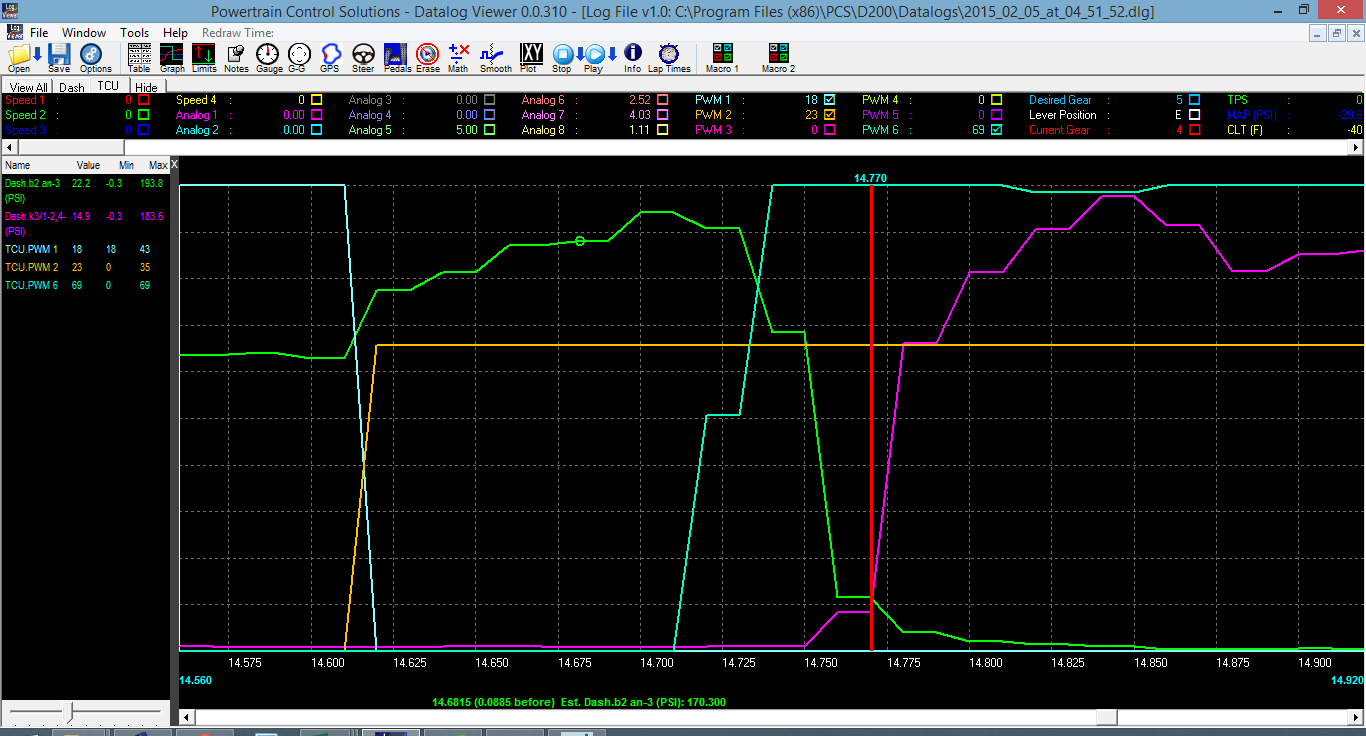Enable the PWM 5 channel checkbox
The width and height of the screenshot is (1366, 736).
pyautogui.click(x=996, y=115)
